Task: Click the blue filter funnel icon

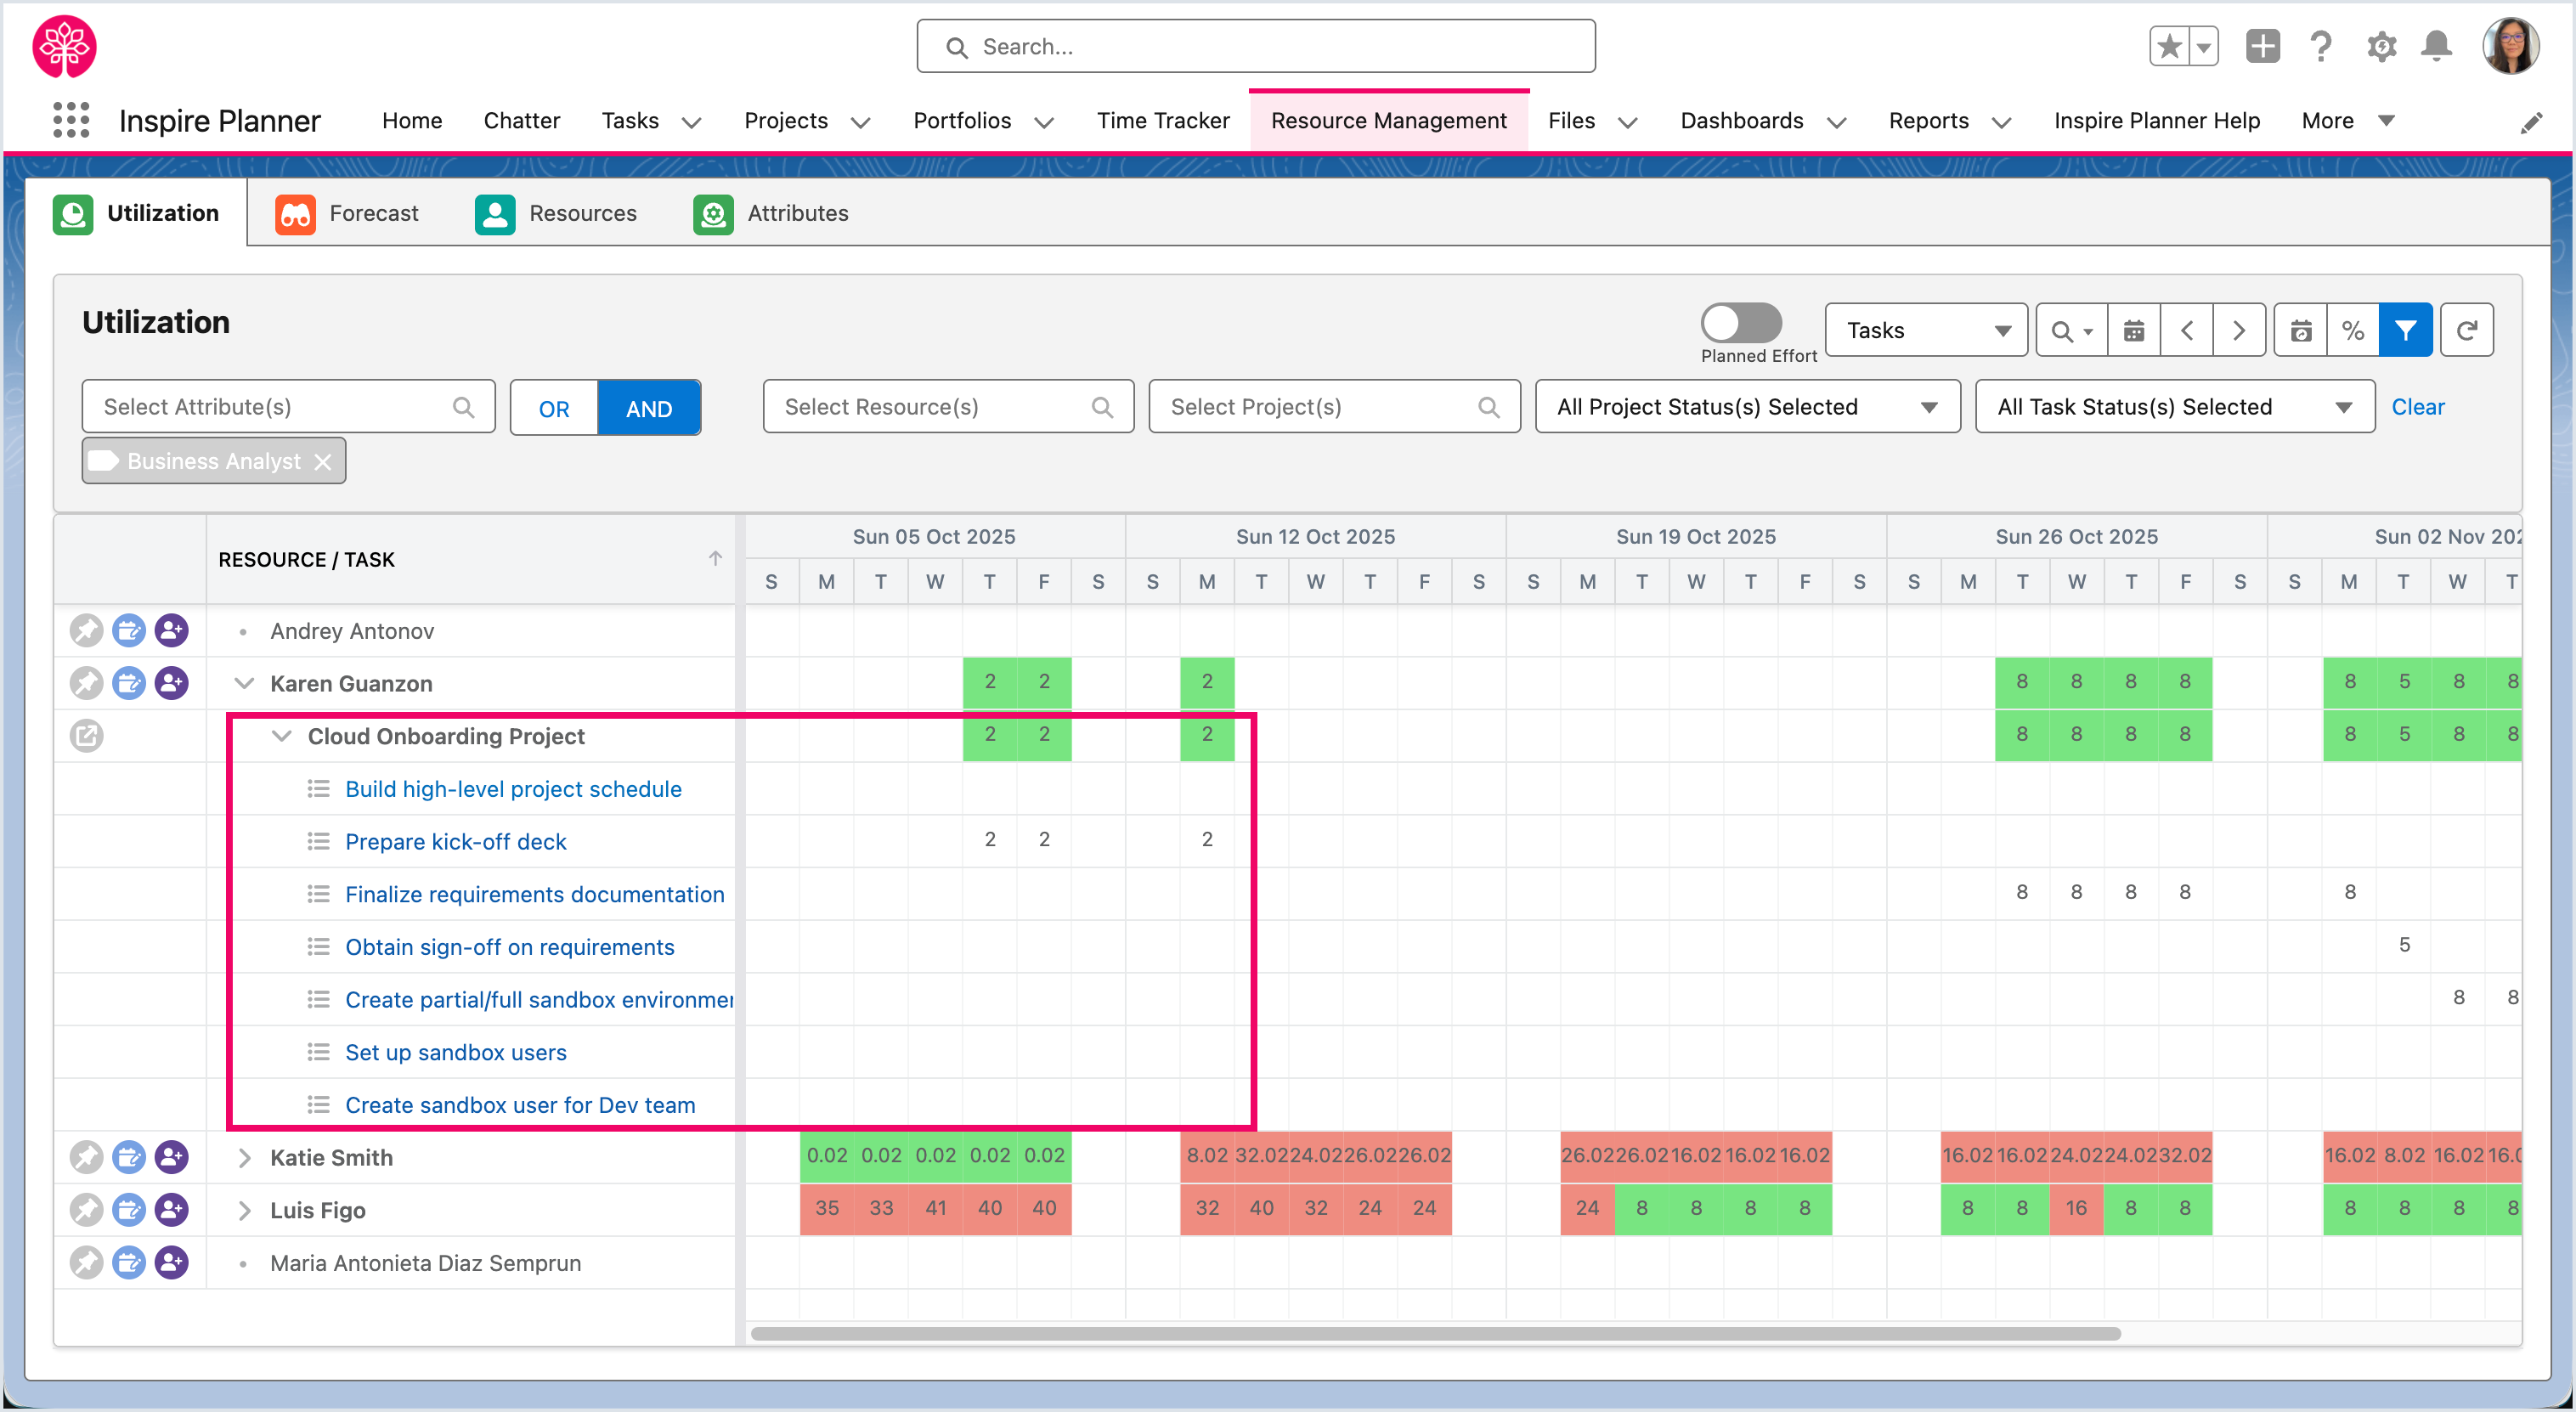Action: (x=2405, y=331)
